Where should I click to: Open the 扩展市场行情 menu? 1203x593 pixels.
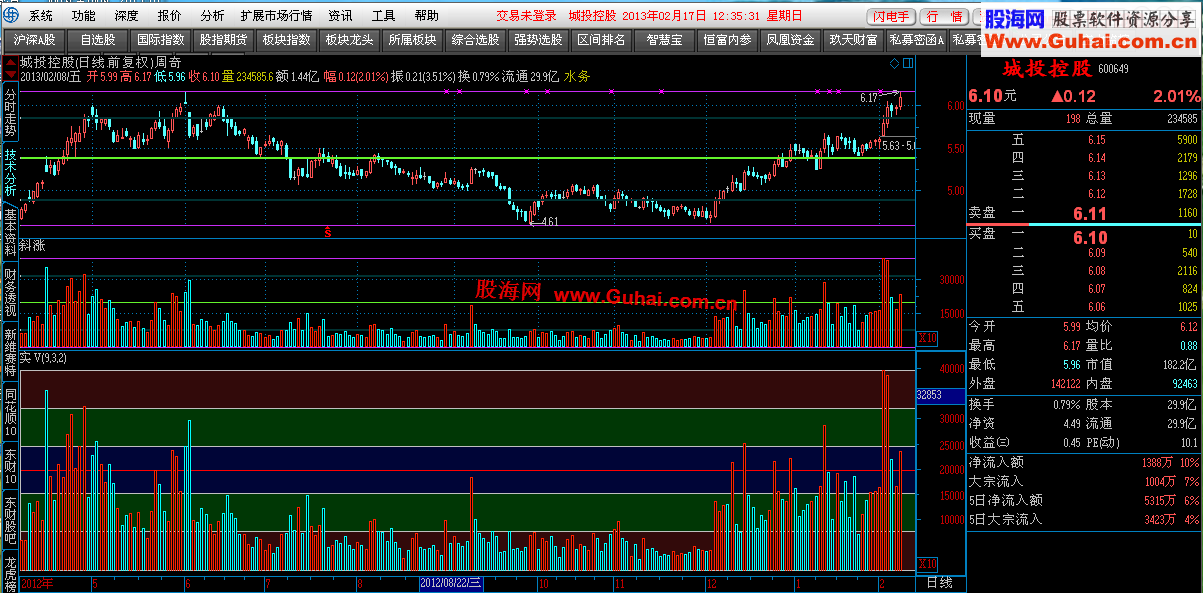(x=277, y=16)
